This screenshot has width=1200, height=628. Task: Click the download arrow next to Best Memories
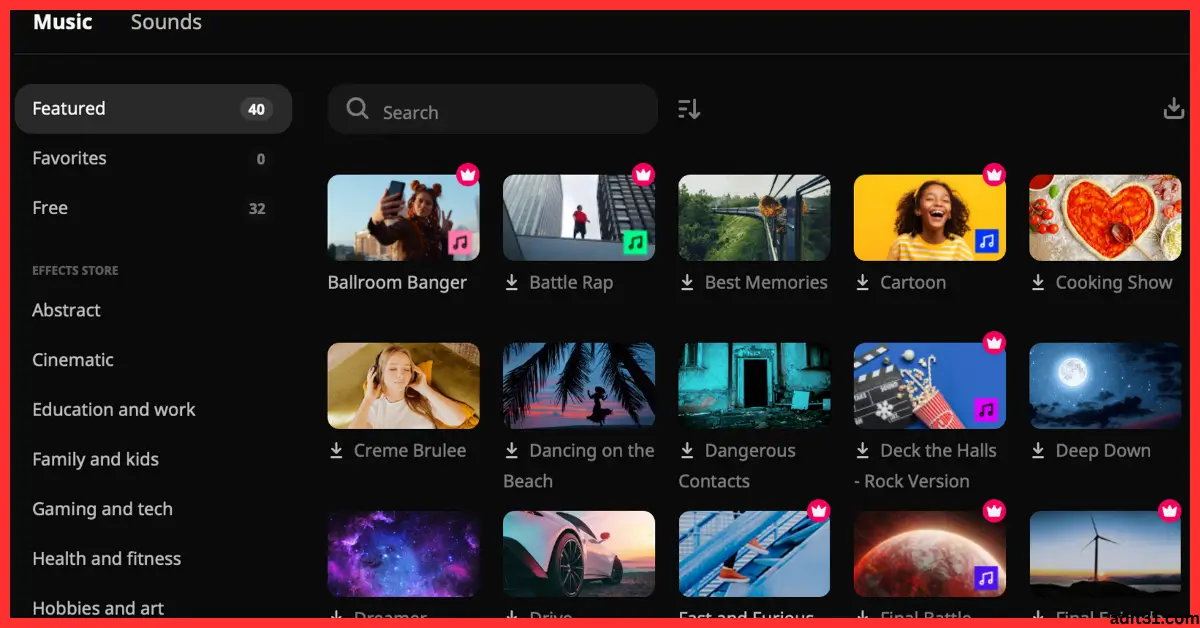click(687, 283)
